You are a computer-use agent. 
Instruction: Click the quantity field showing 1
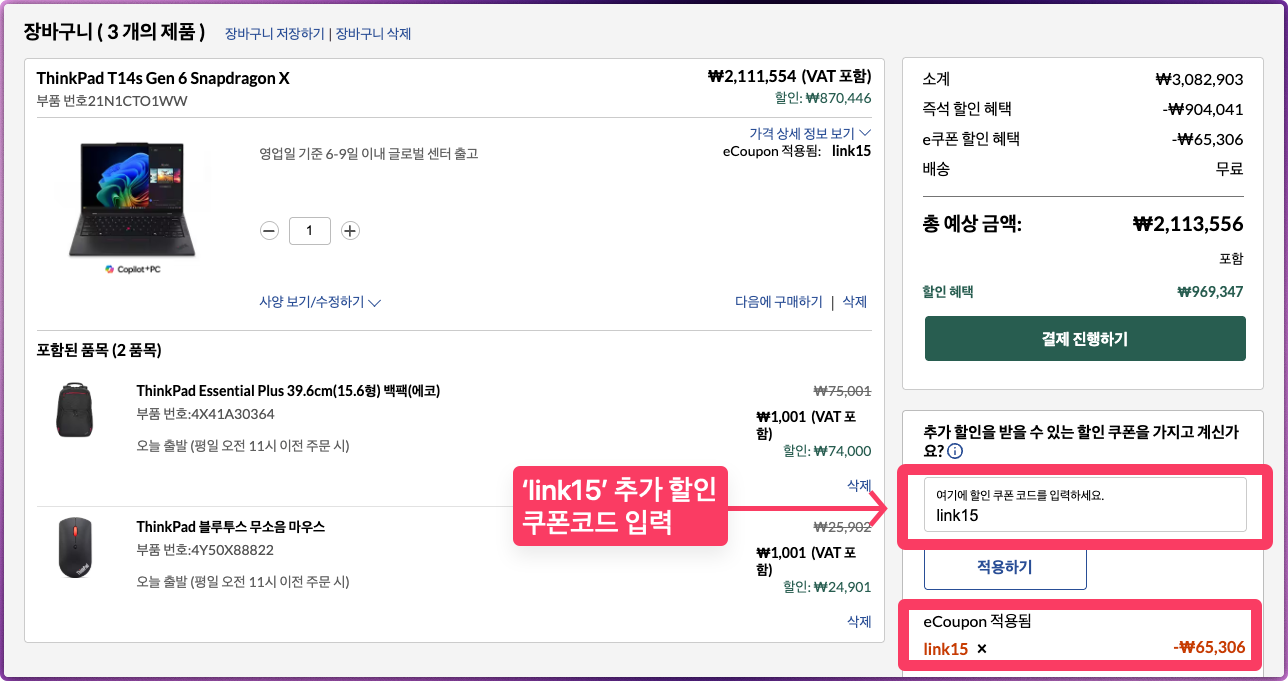pos(310,231)
